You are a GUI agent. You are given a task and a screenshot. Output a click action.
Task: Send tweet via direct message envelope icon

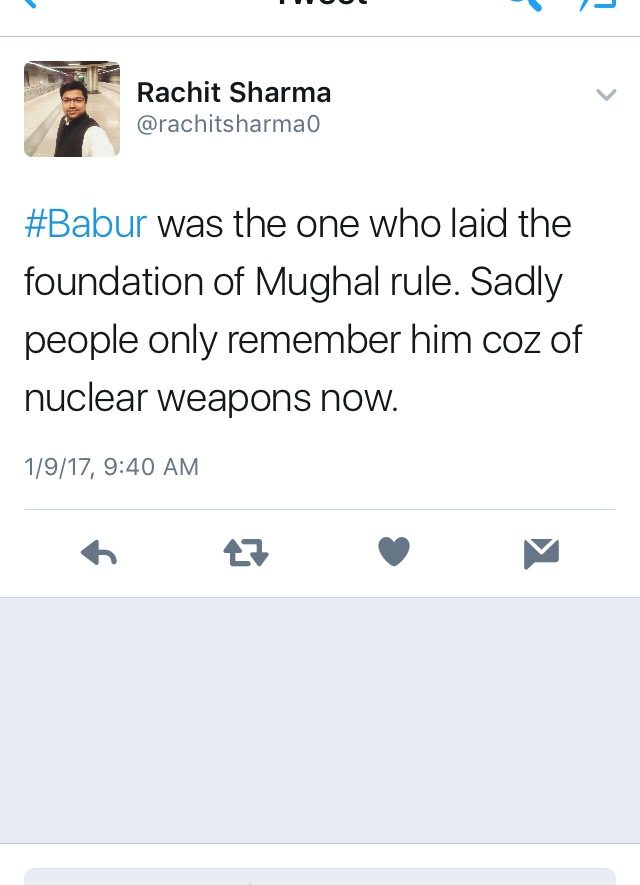pyautogui.click(x=541, y=553)
